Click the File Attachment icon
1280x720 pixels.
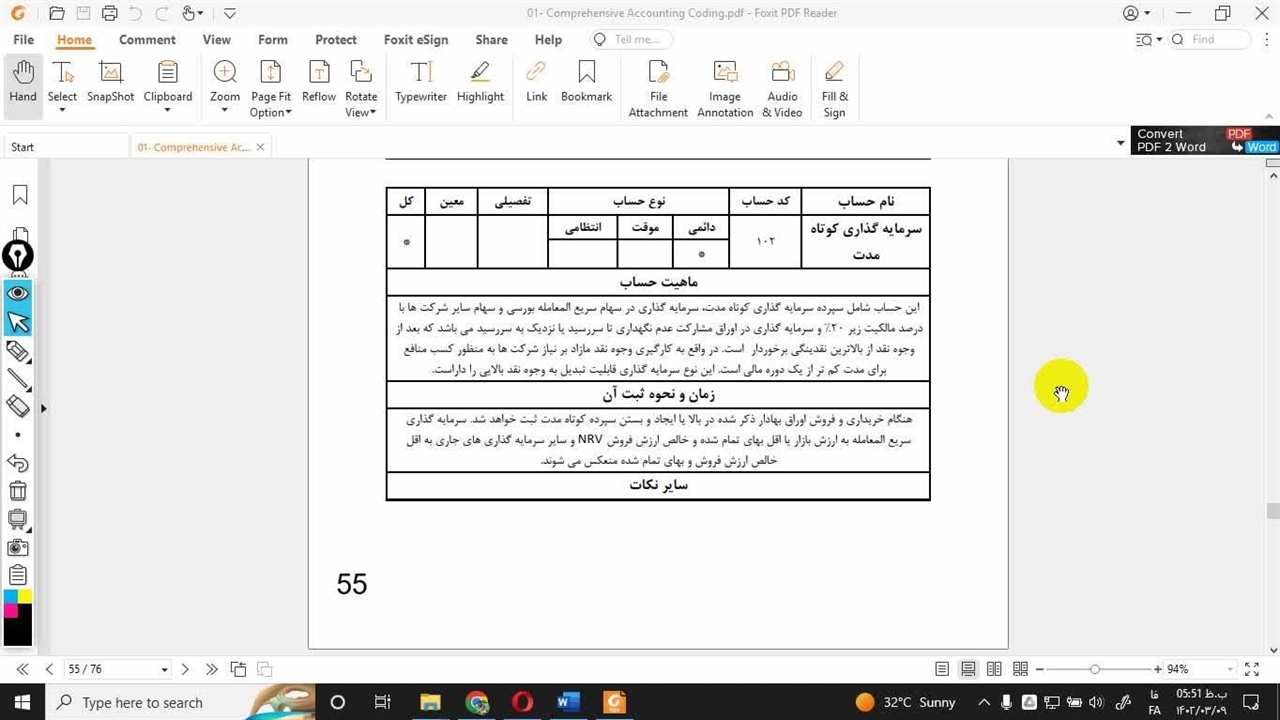coord(658,88)
